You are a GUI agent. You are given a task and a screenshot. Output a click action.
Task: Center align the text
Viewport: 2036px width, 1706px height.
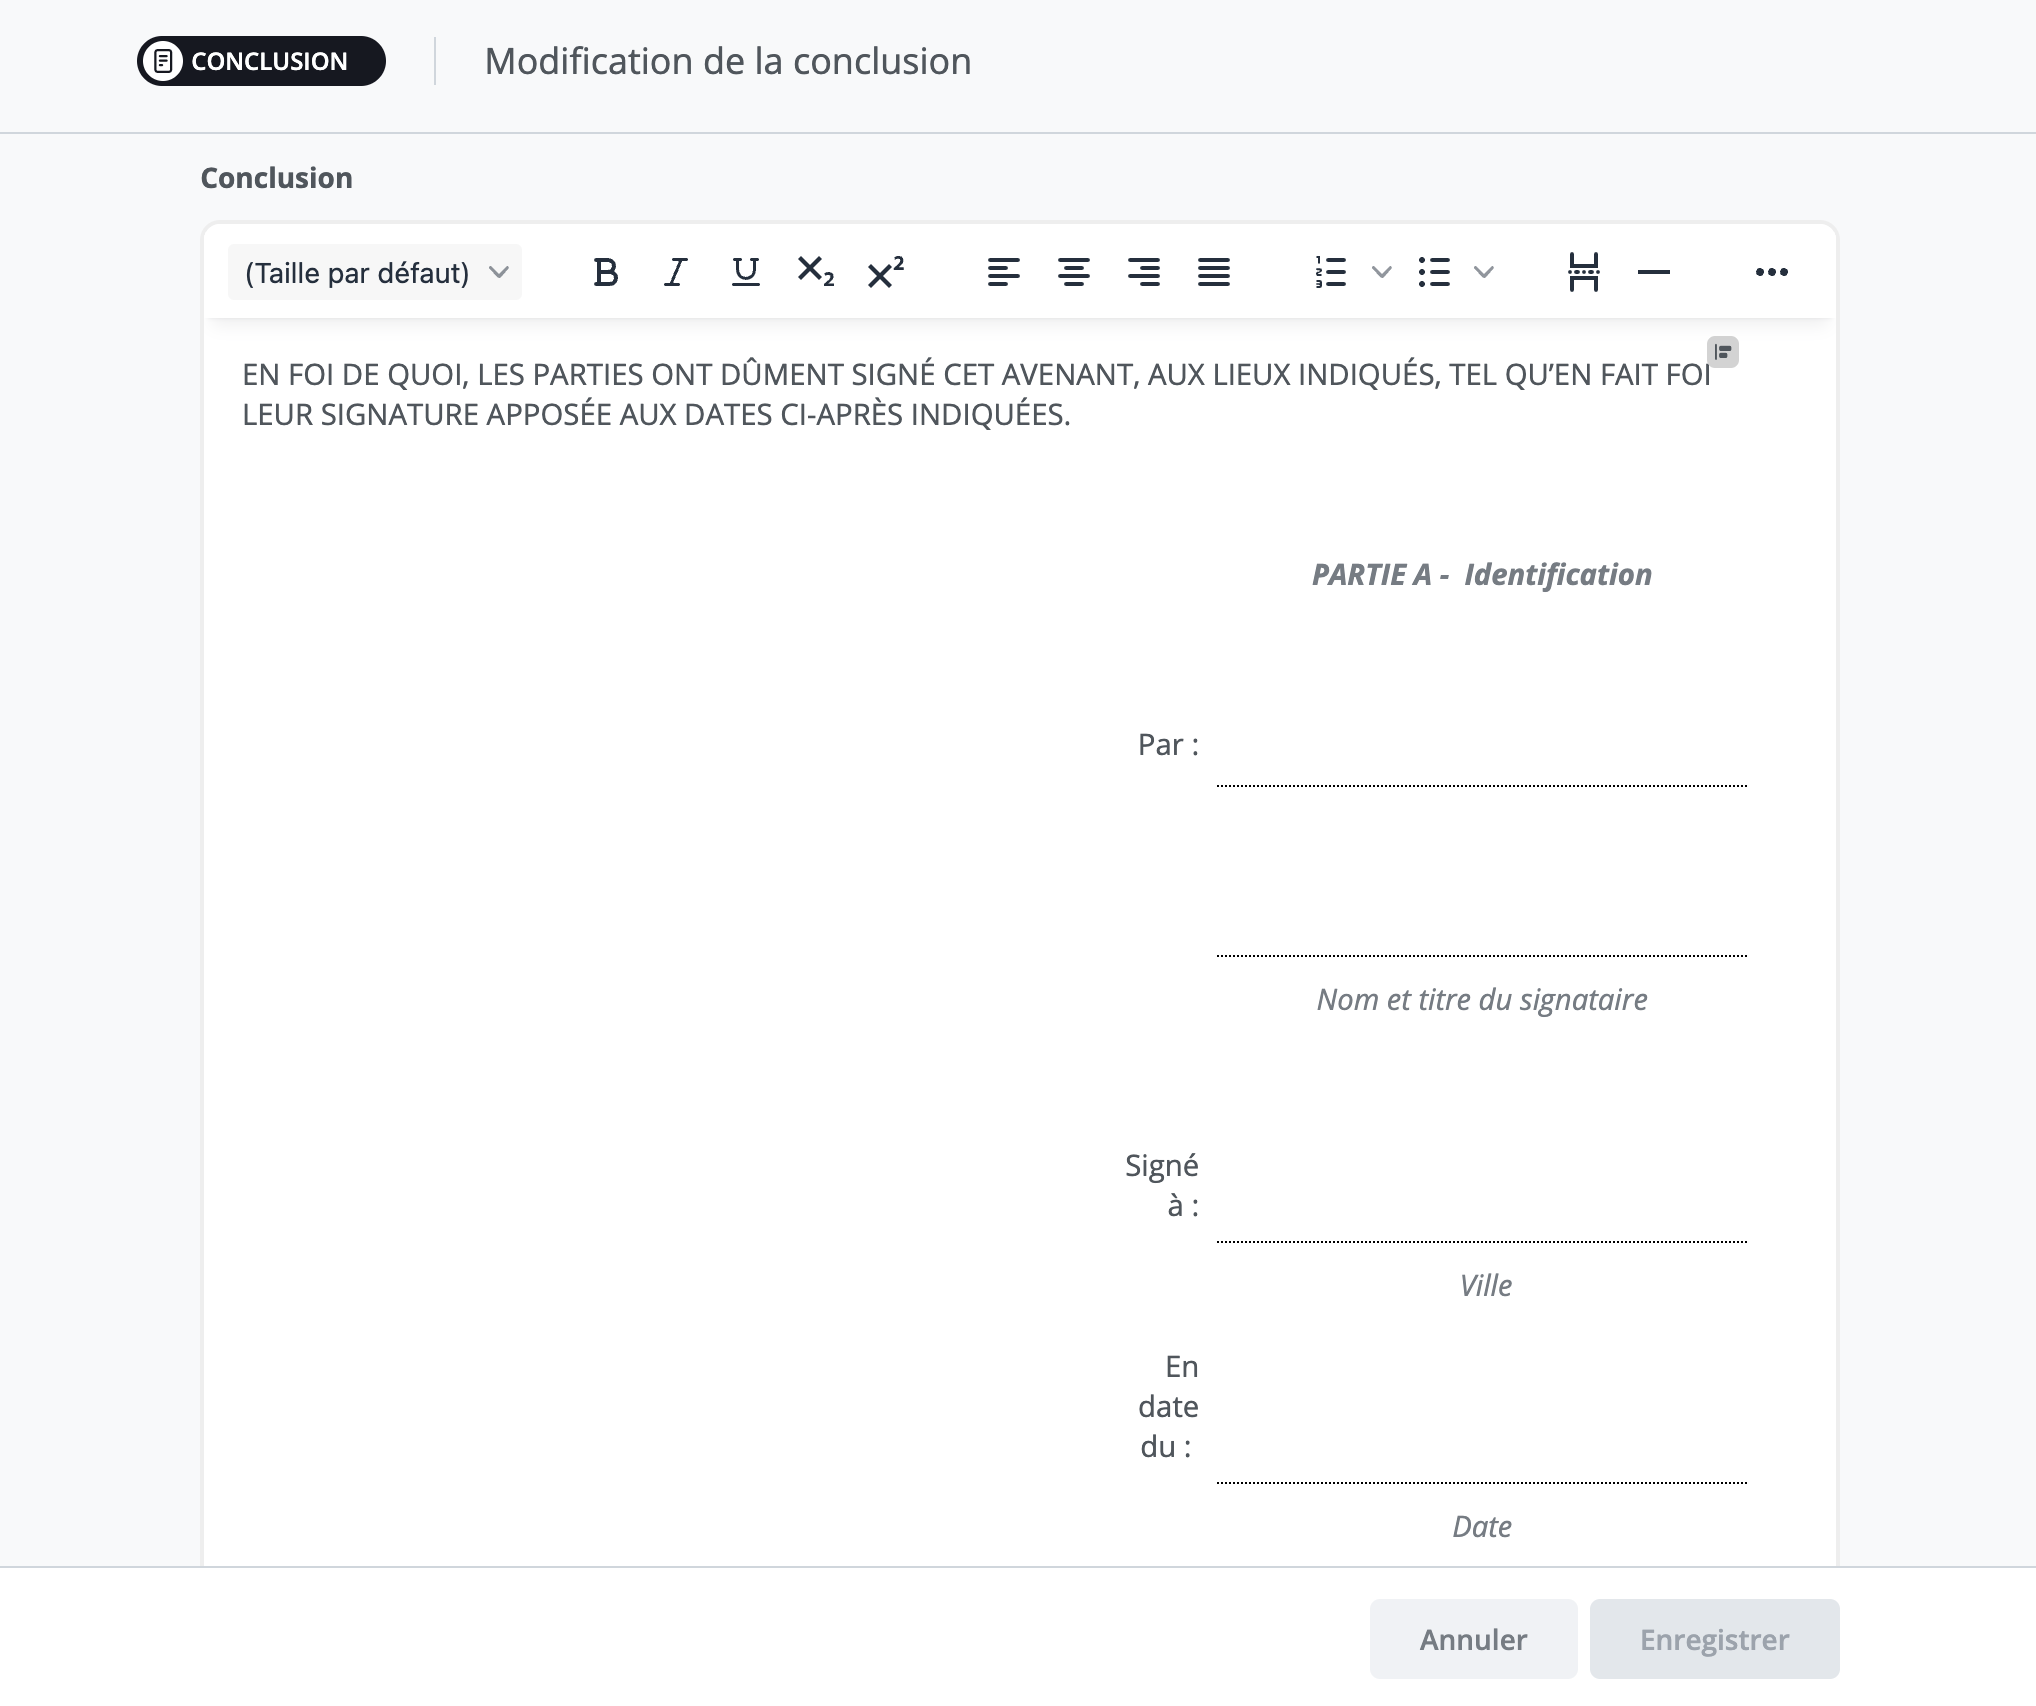pyautogui.click(x=1073, y=272)
